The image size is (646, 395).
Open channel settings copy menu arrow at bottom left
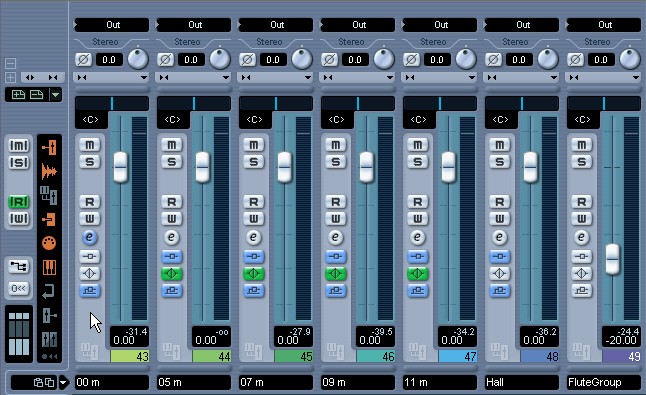[63, 383]
